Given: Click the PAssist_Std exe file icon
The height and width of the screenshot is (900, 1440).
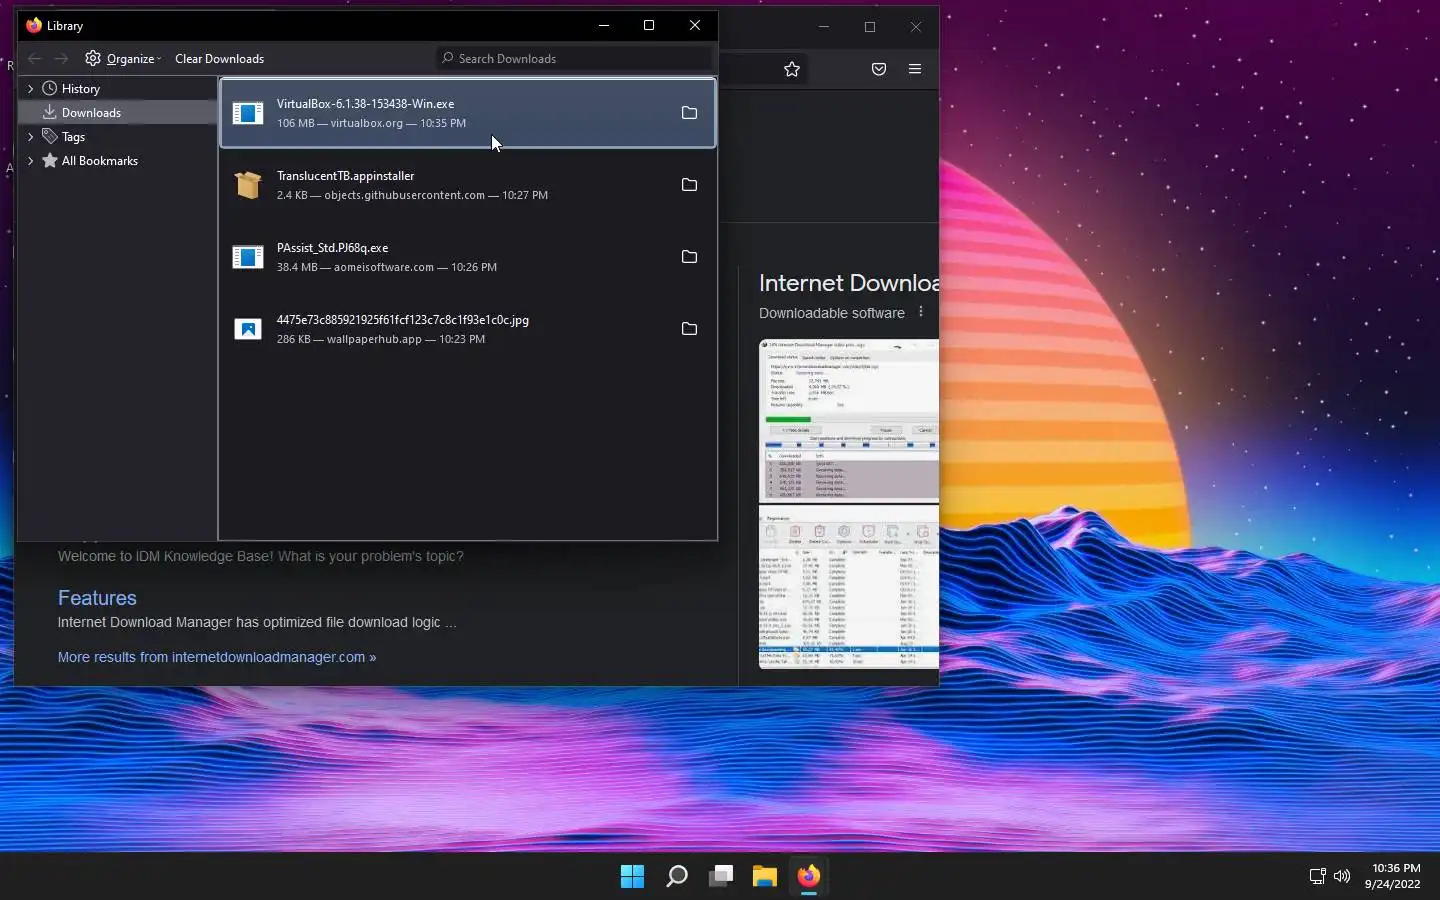Looking at the screenshot, I should point(248,257).
